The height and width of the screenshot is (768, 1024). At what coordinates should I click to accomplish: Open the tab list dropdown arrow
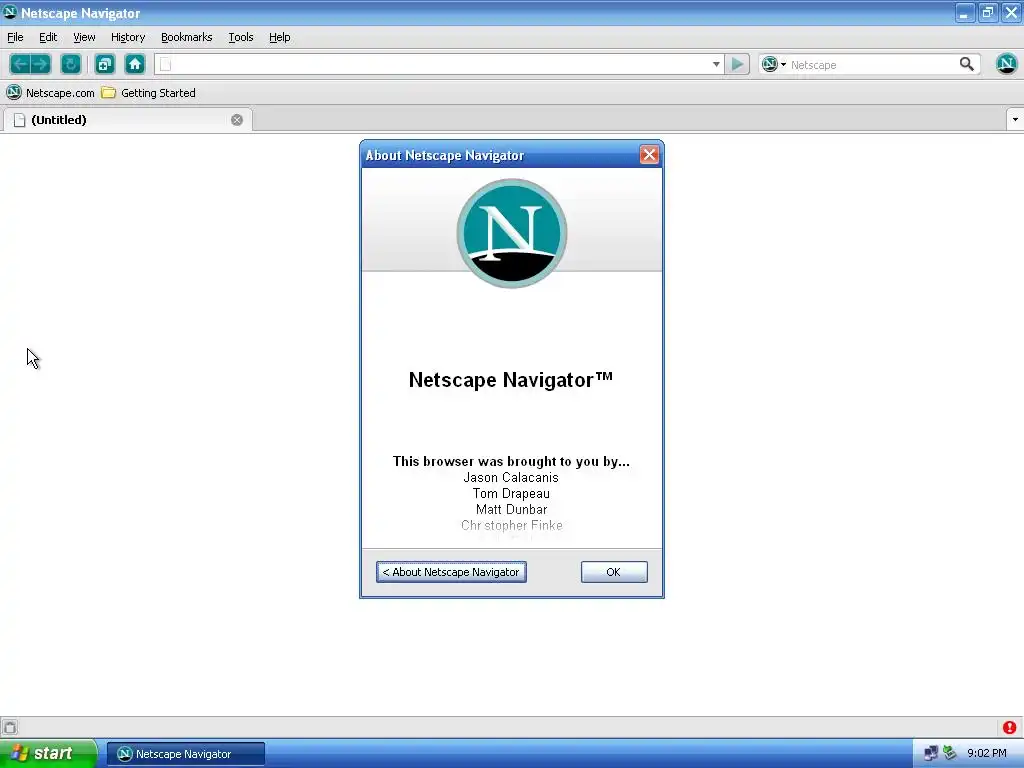pos(1015,120)
